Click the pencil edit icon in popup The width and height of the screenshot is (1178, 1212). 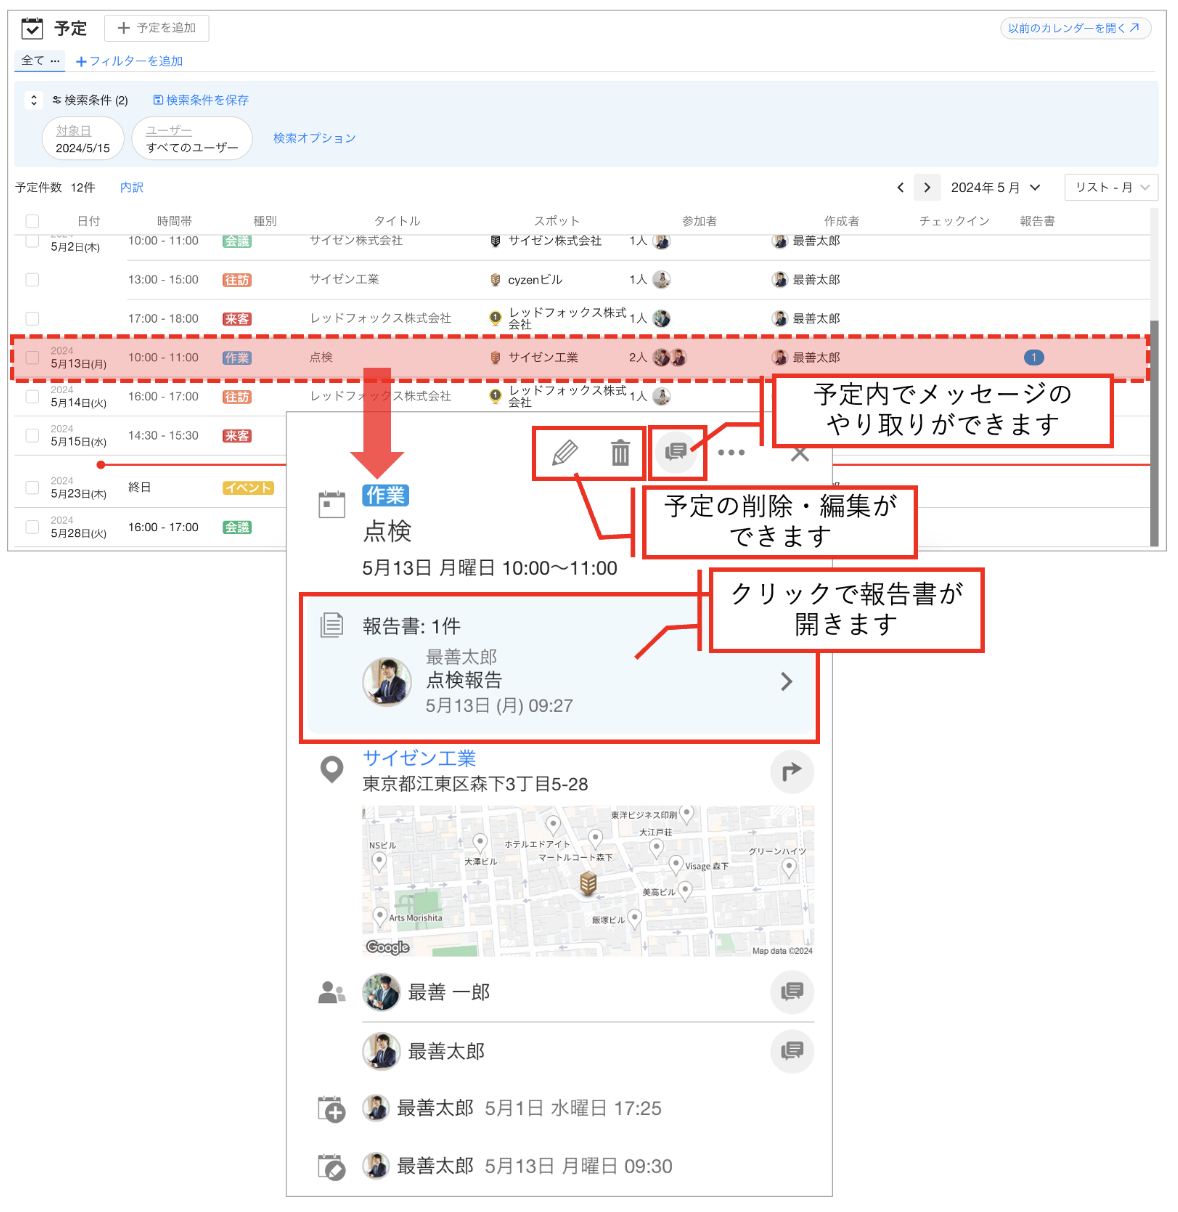pos(565,453)
